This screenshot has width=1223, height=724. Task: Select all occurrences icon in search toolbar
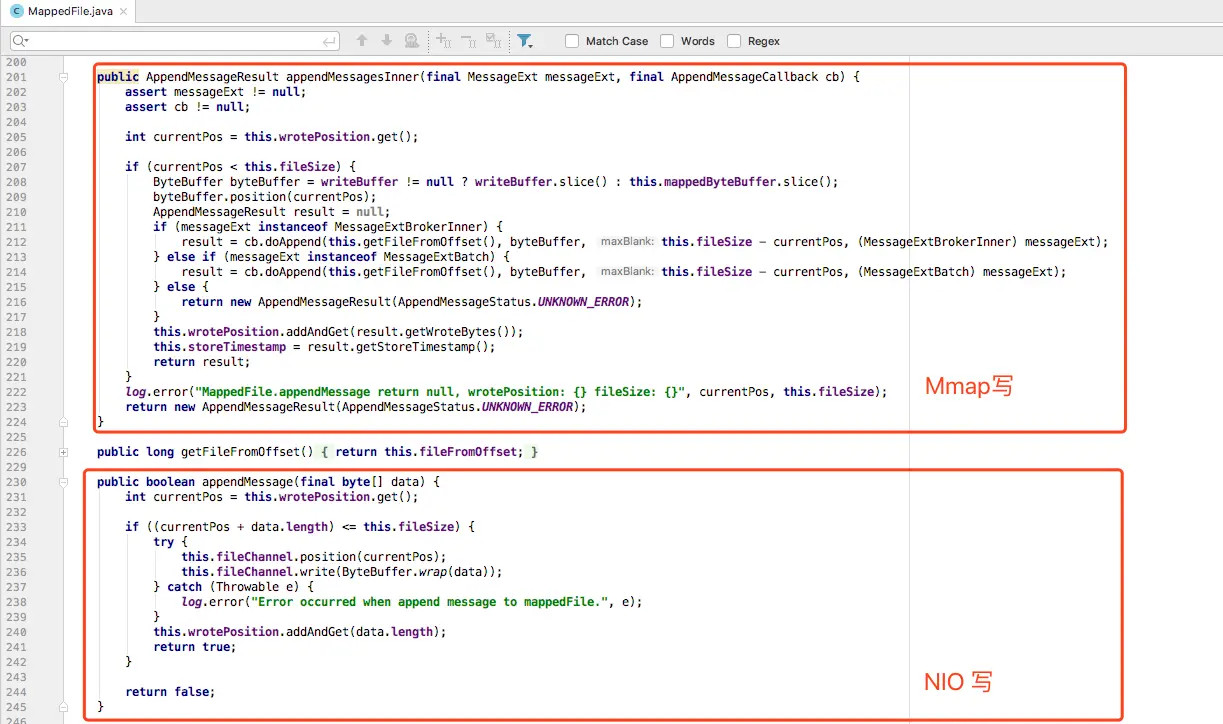tap(493, 41)
